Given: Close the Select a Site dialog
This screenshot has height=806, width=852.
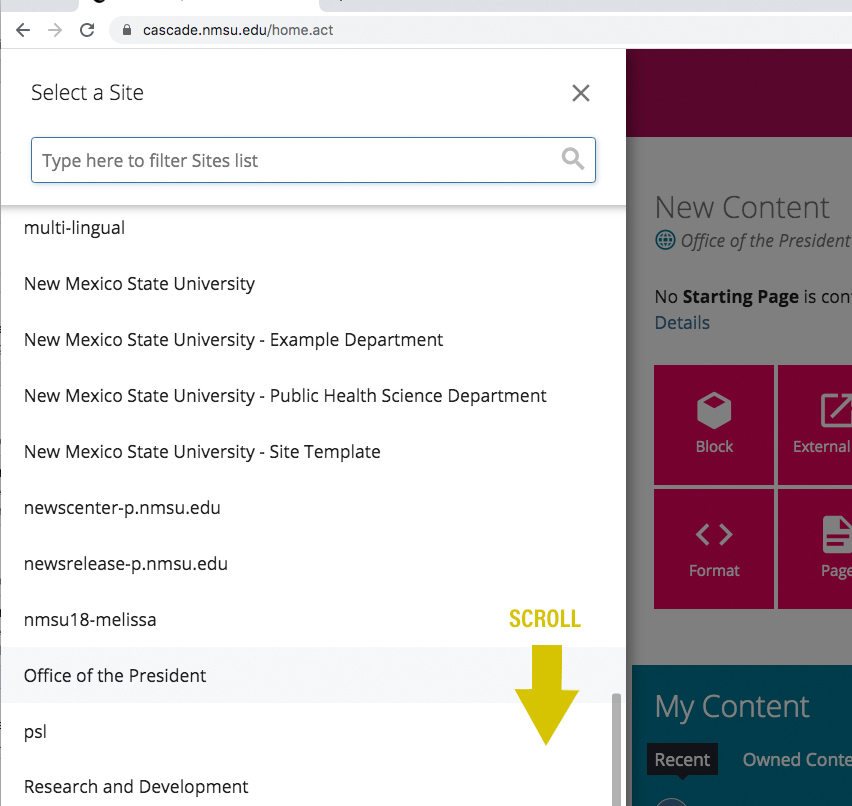Looking at the screenshot, I should [580, 92].
